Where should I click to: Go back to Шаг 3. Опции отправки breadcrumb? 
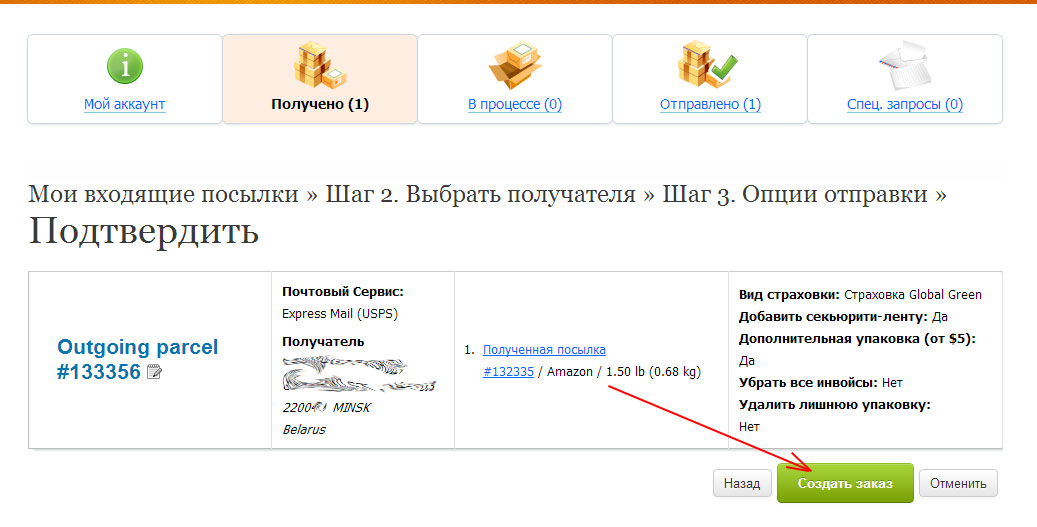(x=795, y=194)
